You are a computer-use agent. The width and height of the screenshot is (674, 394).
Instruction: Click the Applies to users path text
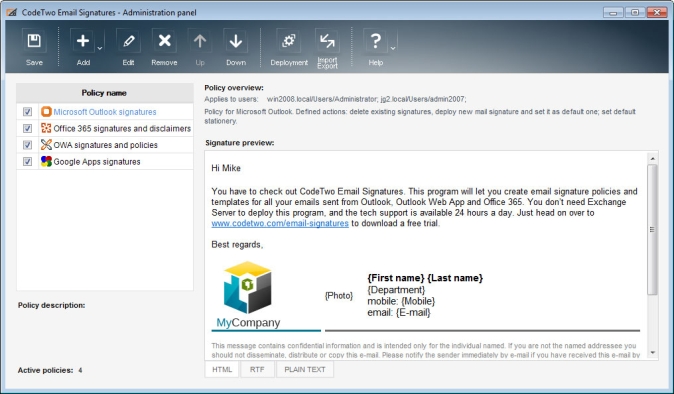click(366, 99)
